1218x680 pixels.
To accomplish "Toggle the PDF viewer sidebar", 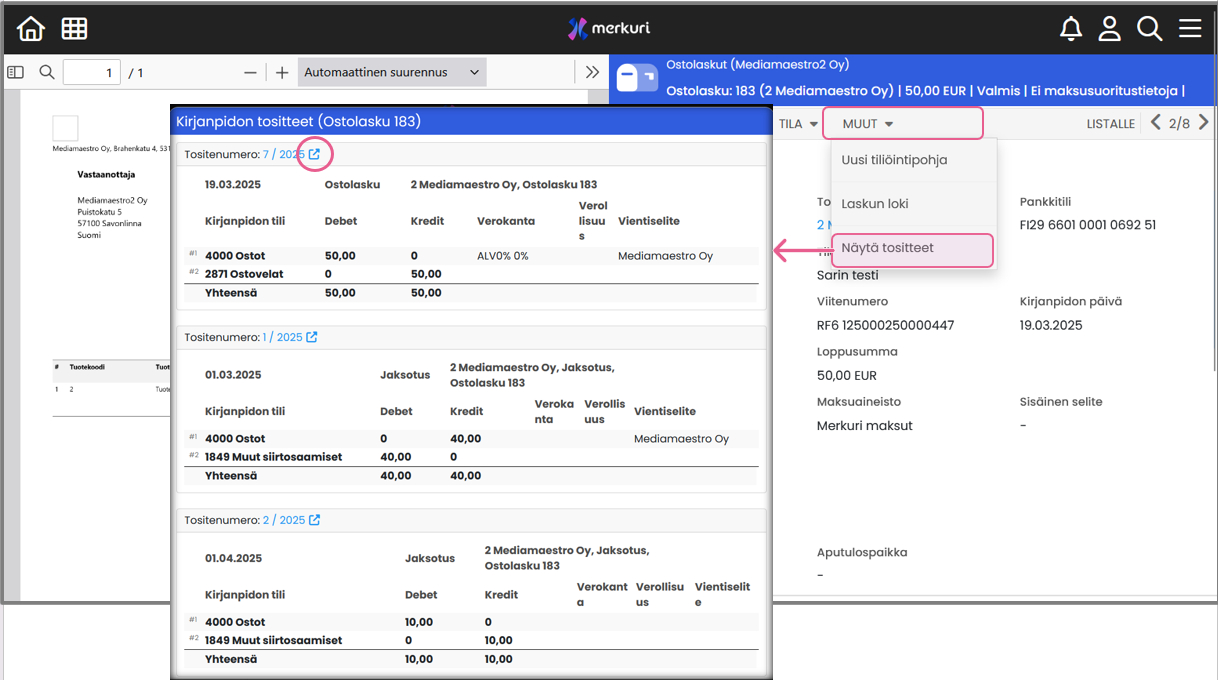I will click(x=15, y=72).
